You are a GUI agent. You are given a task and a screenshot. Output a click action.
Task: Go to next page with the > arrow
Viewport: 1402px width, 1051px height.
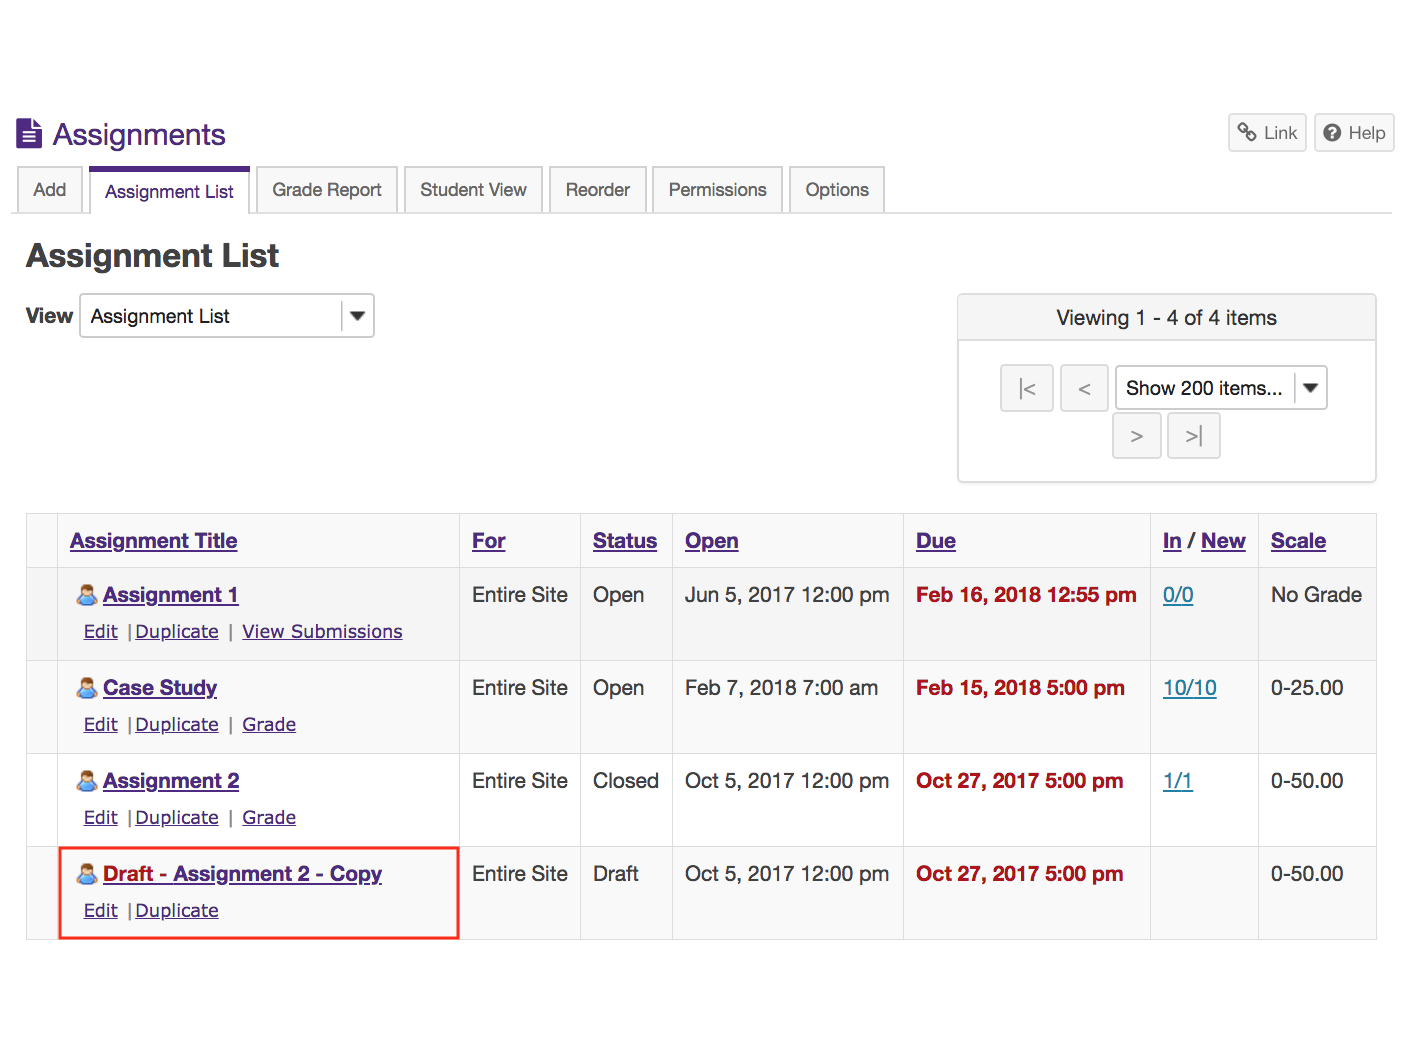click(1136, 436)
